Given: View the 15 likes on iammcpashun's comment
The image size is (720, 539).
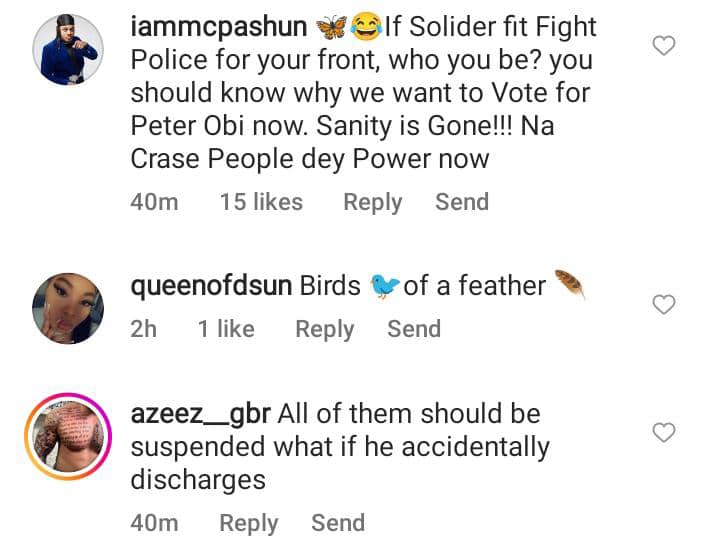Looking at the screenshot, I should [x=261, y=202].
